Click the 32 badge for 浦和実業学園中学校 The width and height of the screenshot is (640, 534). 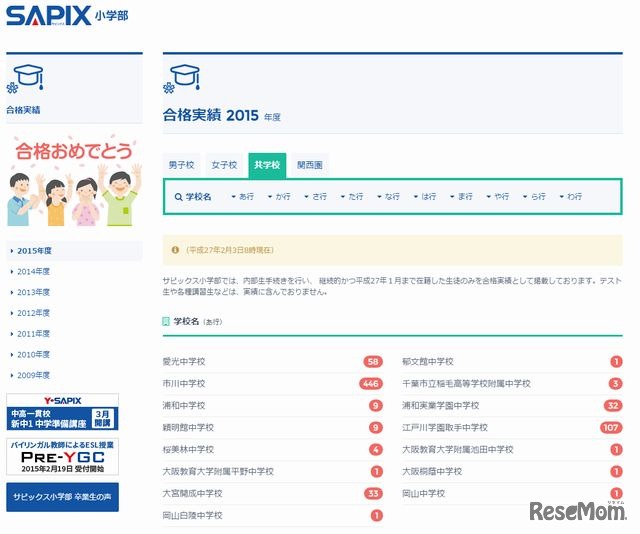[613, 405]
